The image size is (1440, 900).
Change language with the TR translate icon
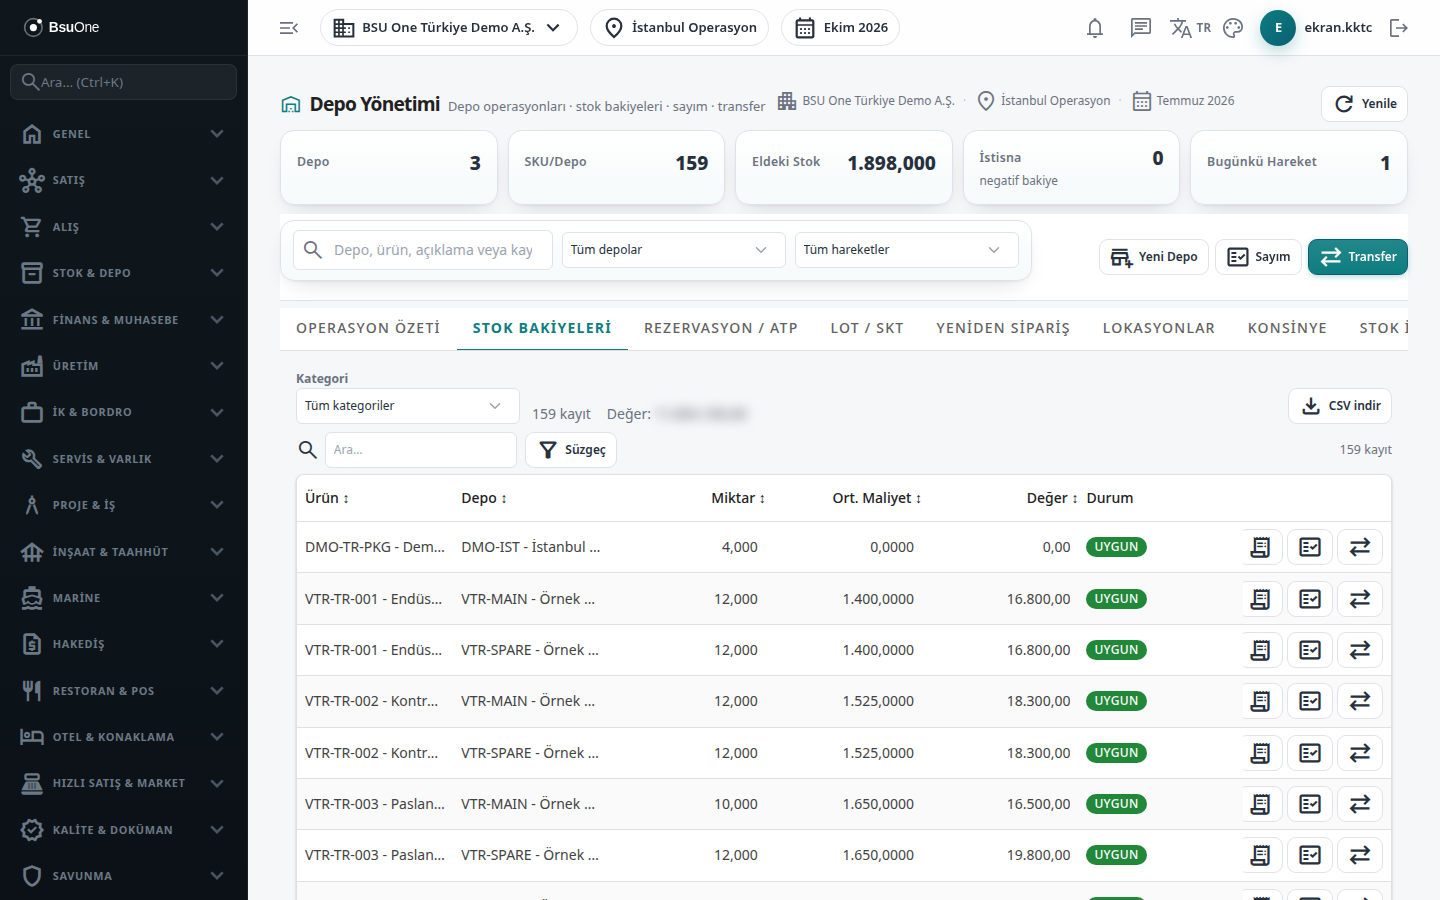tap(1190, 28)
